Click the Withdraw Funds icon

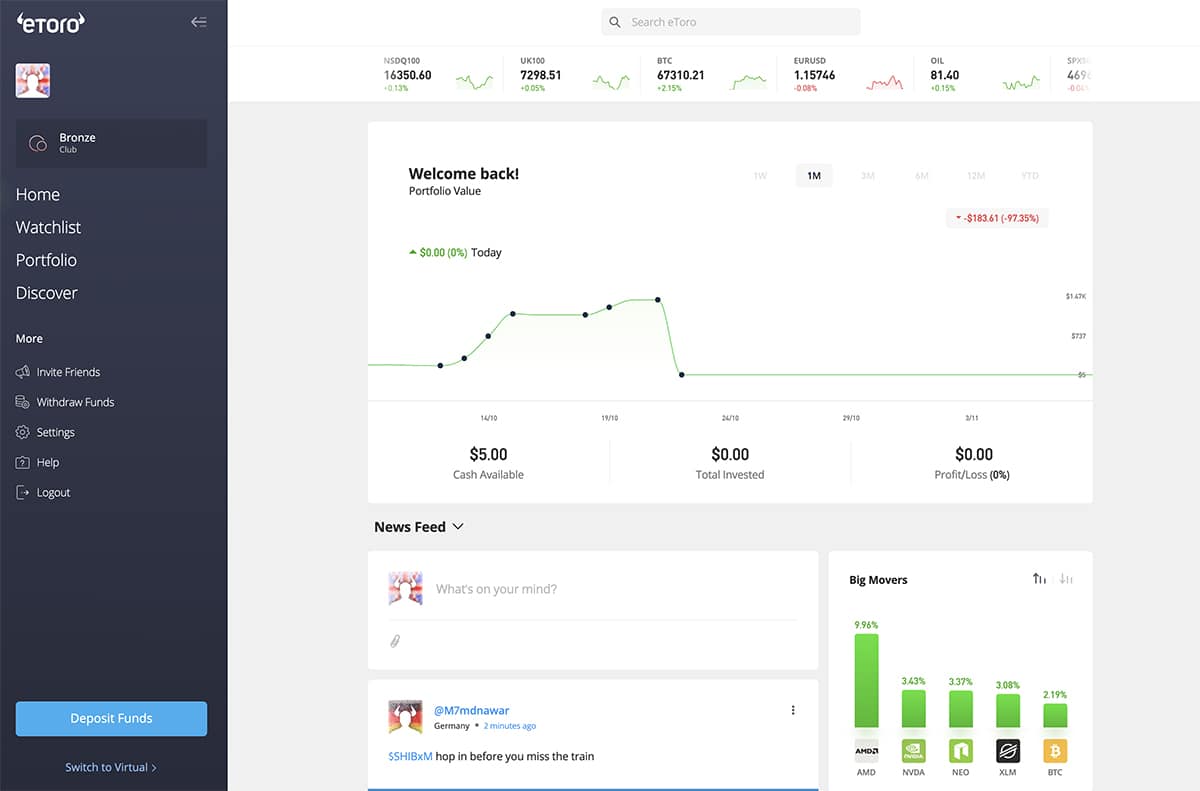pyautogui.click(x=23, y=402)
